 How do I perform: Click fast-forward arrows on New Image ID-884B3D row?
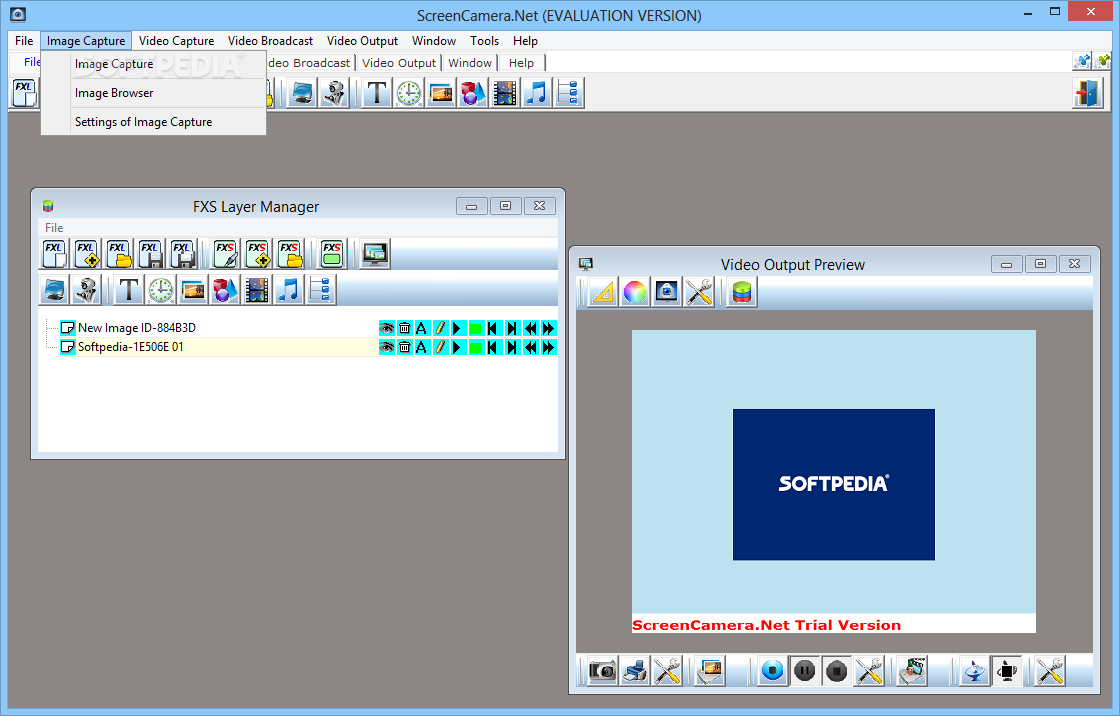click(548, 328)
